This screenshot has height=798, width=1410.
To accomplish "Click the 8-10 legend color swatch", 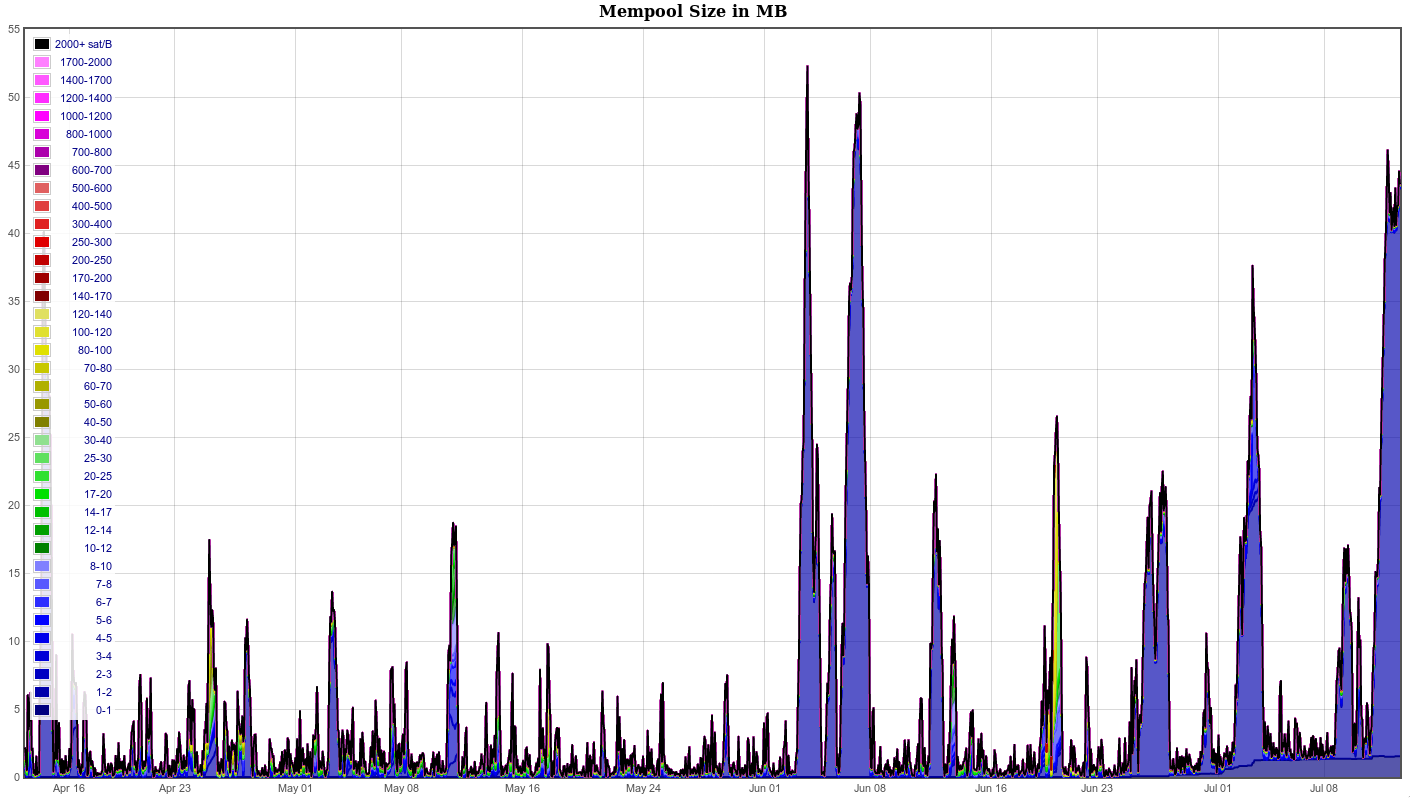I will click(x=42, y=566).
